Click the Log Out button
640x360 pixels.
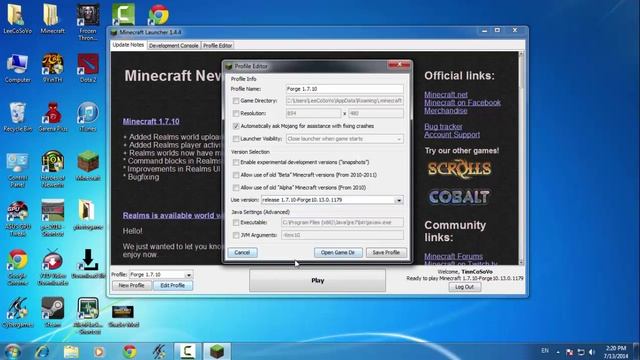tap(464, 287)
